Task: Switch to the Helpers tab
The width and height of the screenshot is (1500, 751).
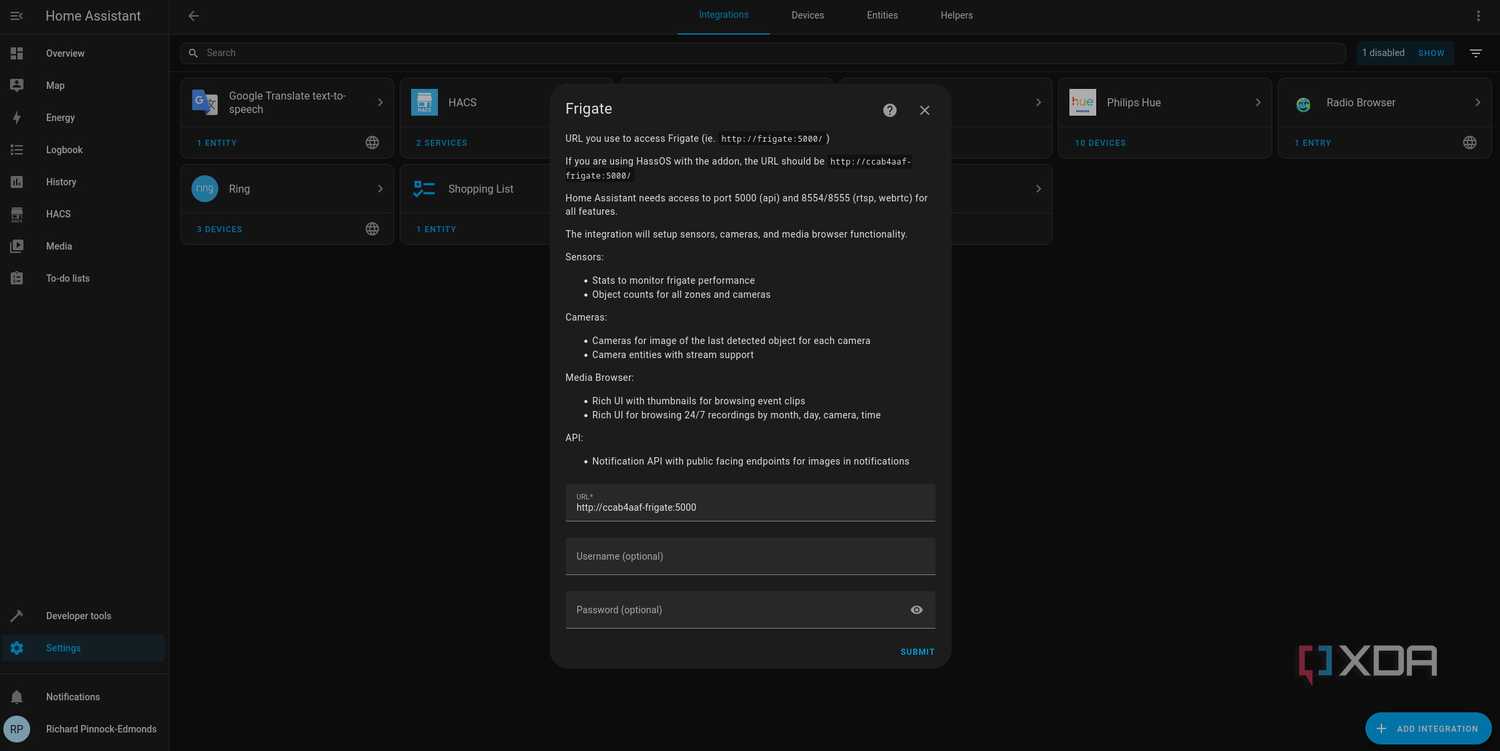Action: (x=957, y=16)
